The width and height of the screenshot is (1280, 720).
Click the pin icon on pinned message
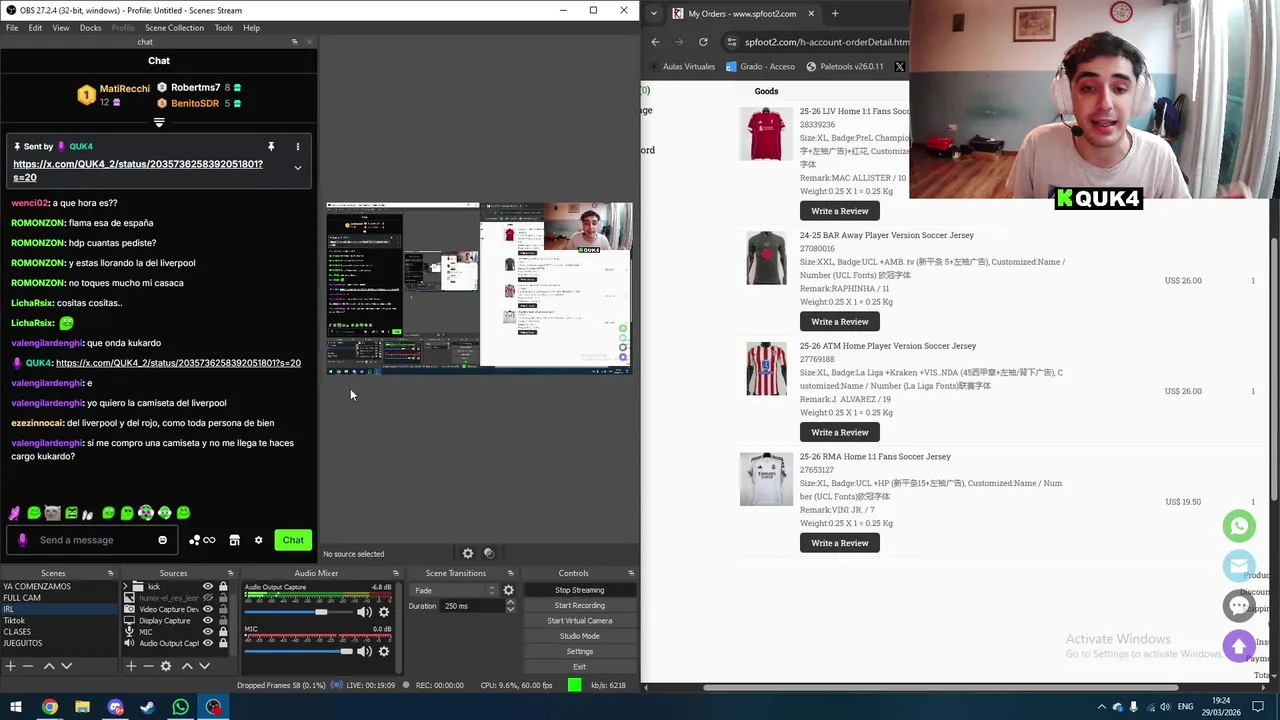pos(270,147)
